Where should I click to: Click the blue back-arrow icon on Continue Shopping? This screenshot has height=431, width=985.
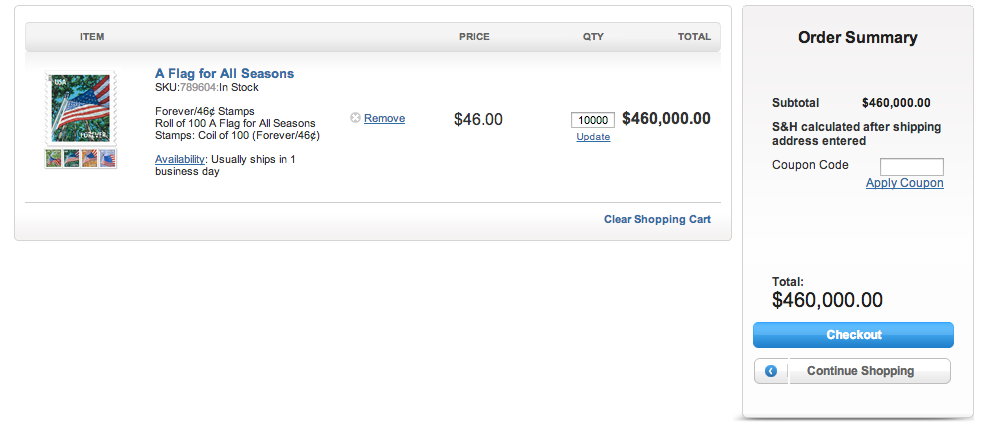771,371
